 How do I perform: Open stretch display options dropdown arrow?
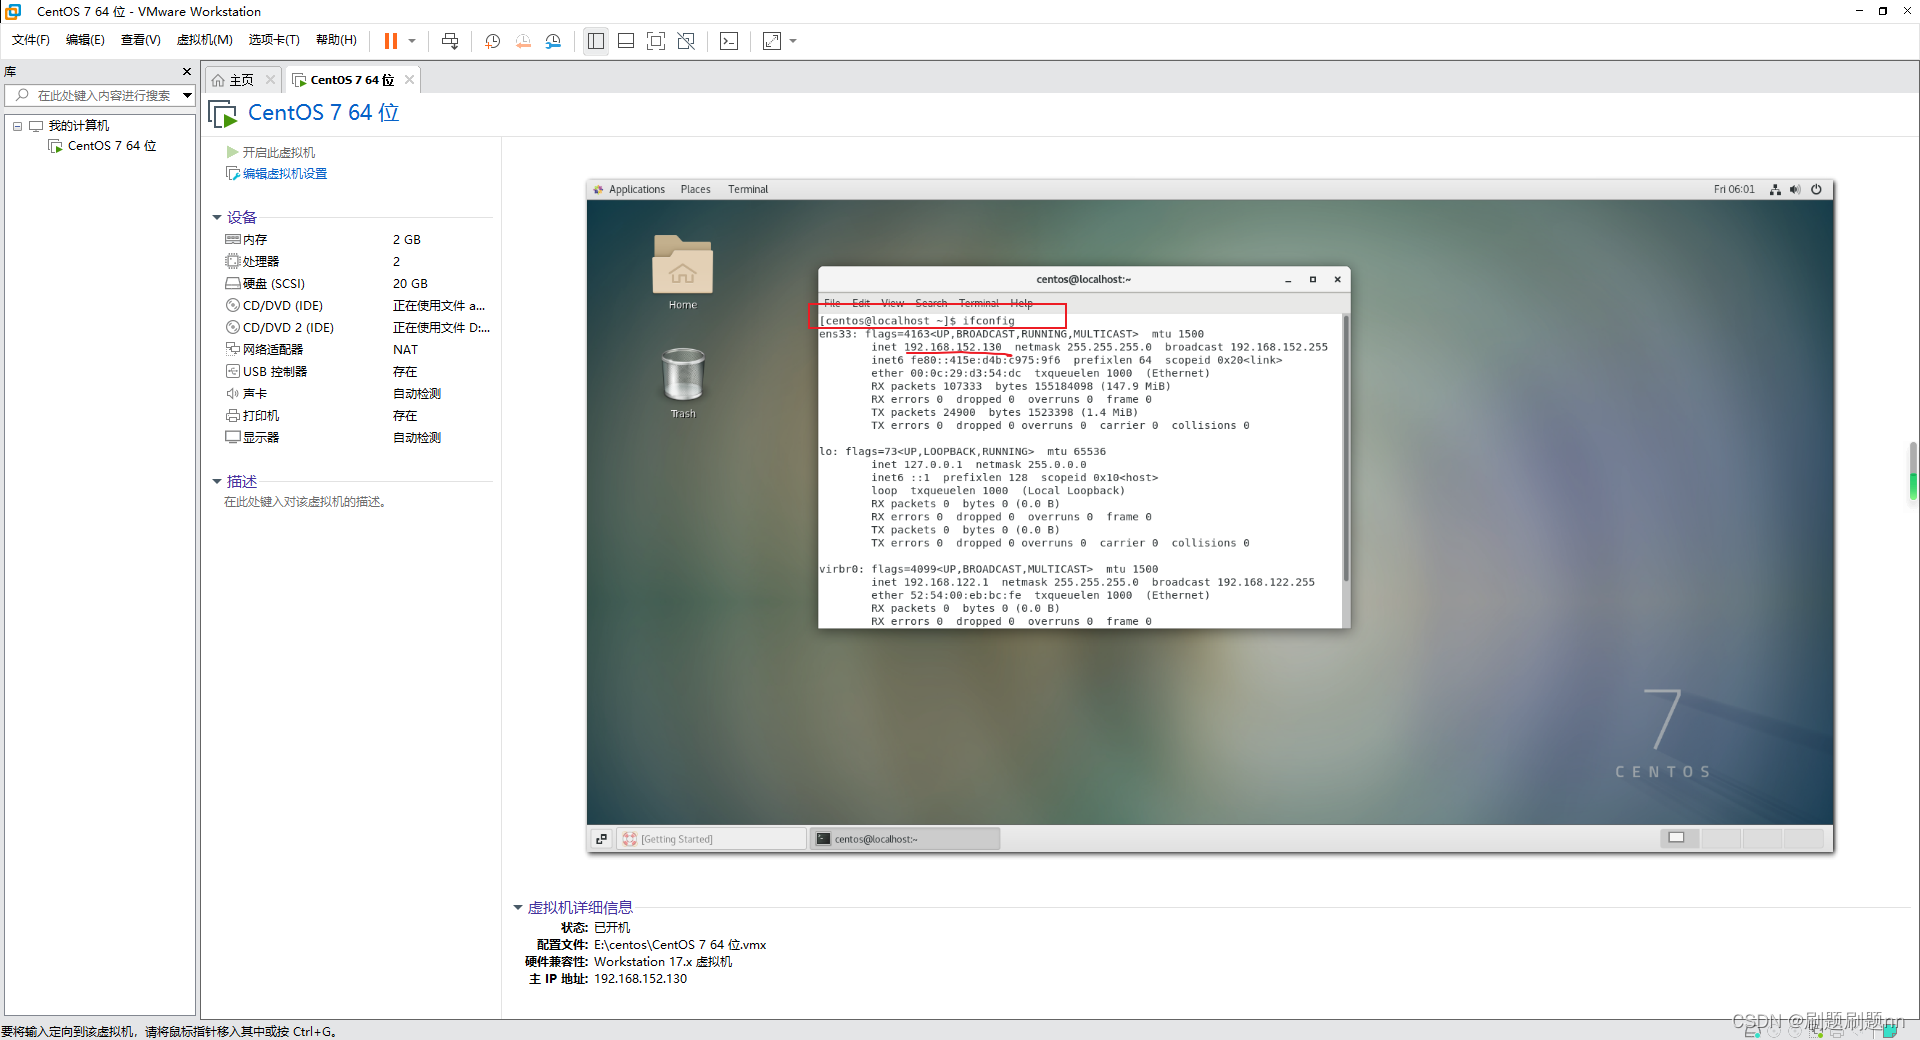(x=793, y=41)
